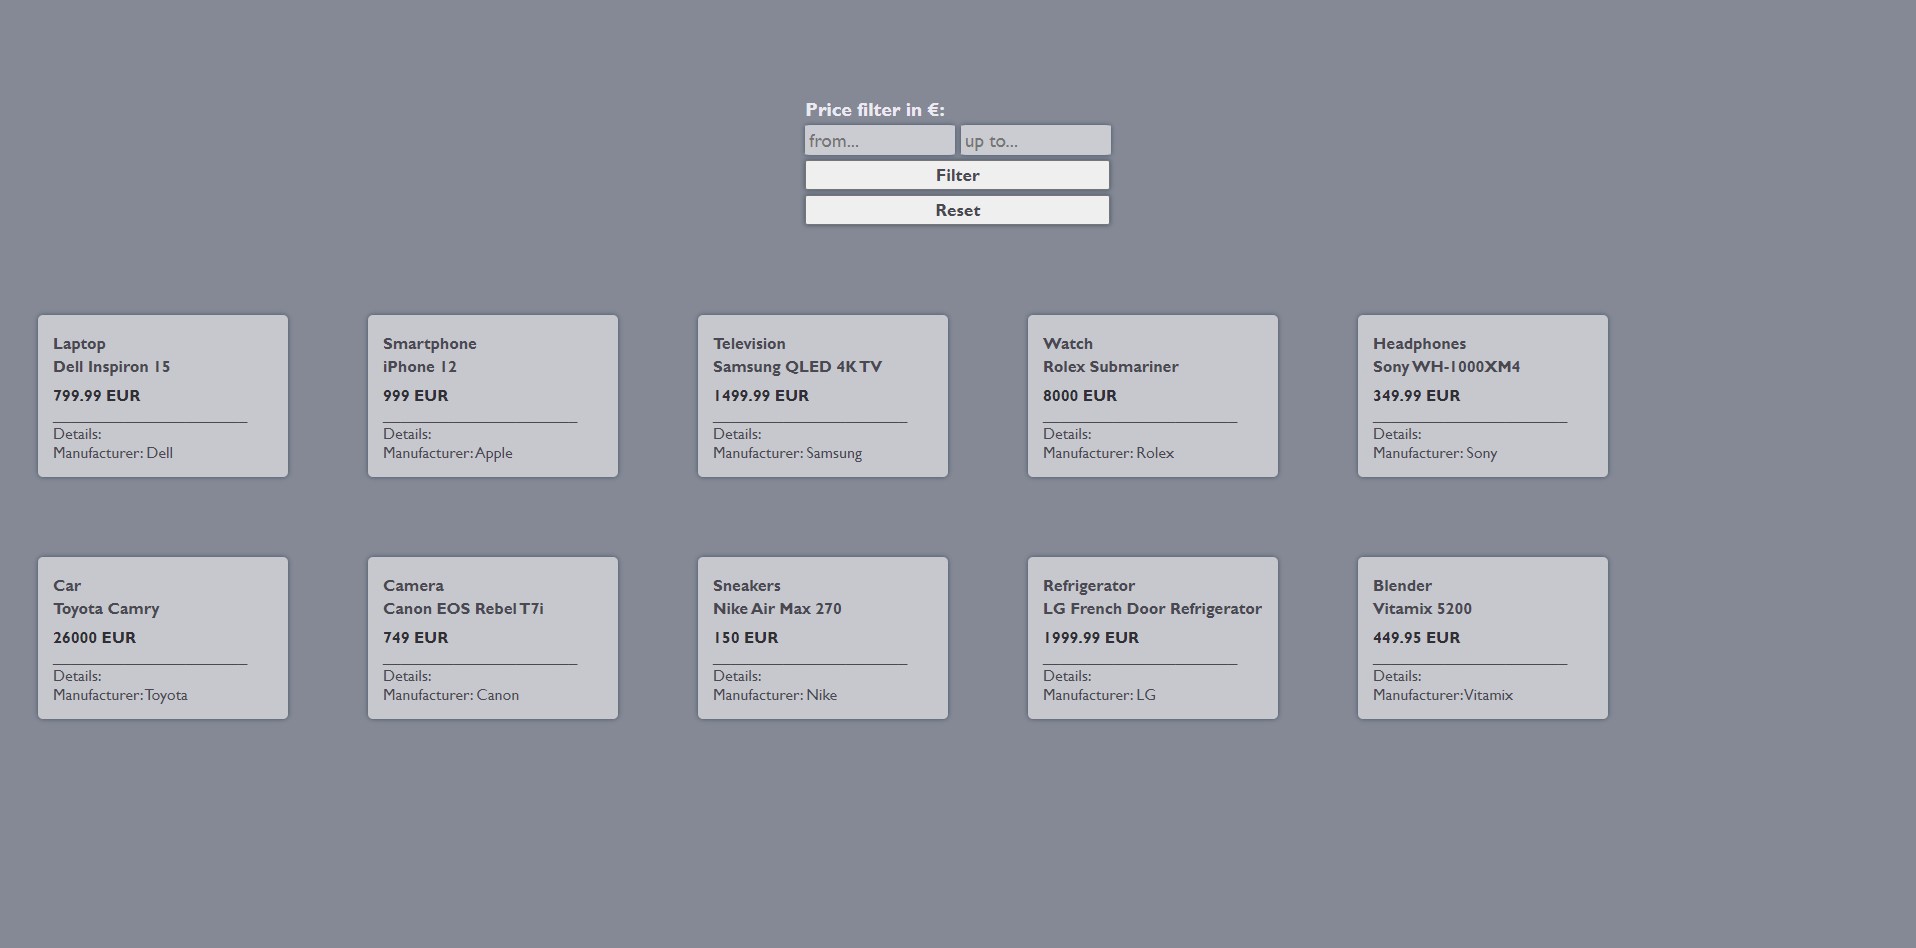Click the 'up to...' price input field

pos(1035,140)
